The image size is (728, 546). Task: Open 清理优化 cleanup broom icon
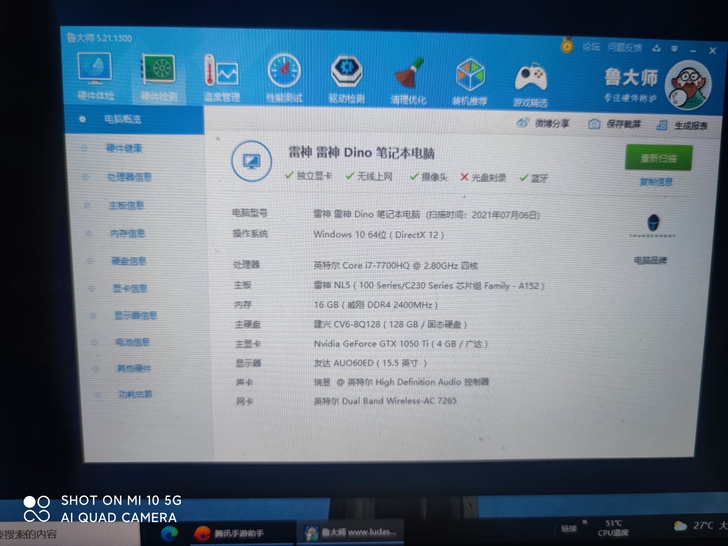click(409, 80)
